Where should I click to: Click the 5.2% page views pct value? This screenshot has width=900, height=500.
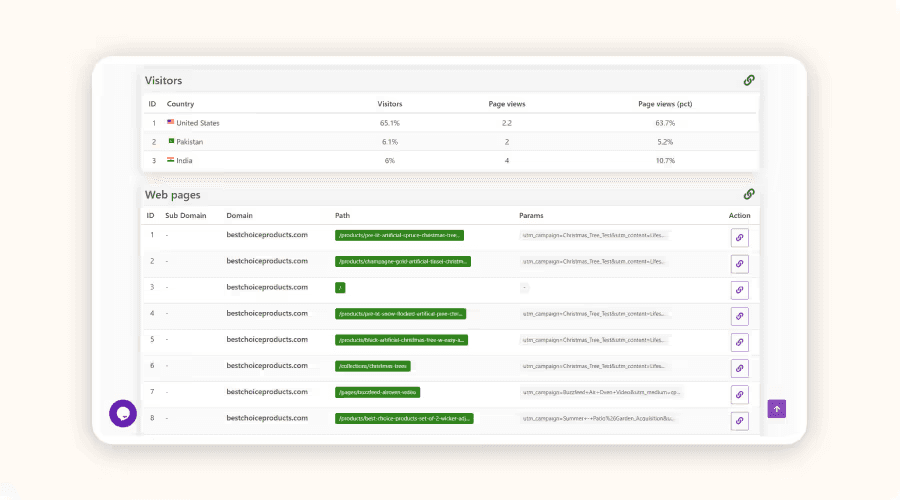click(x=665, y=142)
